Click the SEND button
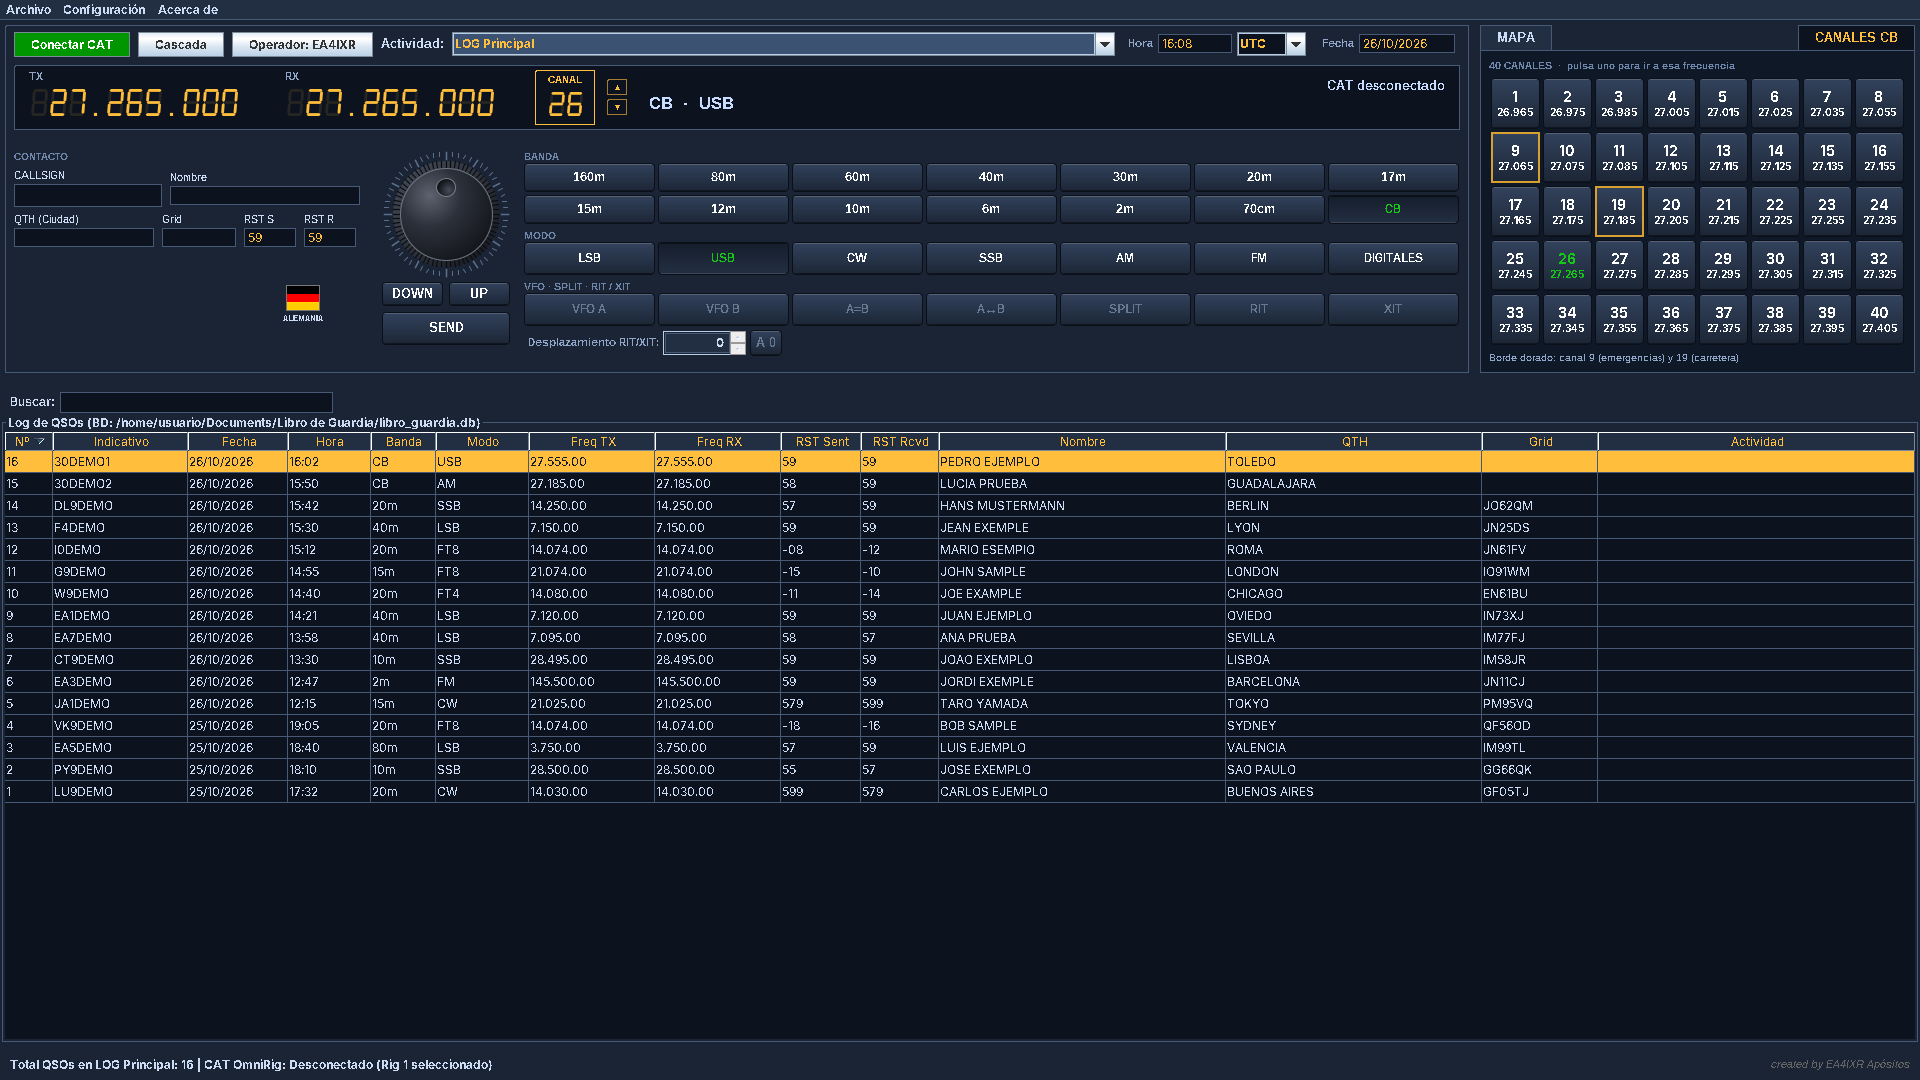 (x=446, y=328)
